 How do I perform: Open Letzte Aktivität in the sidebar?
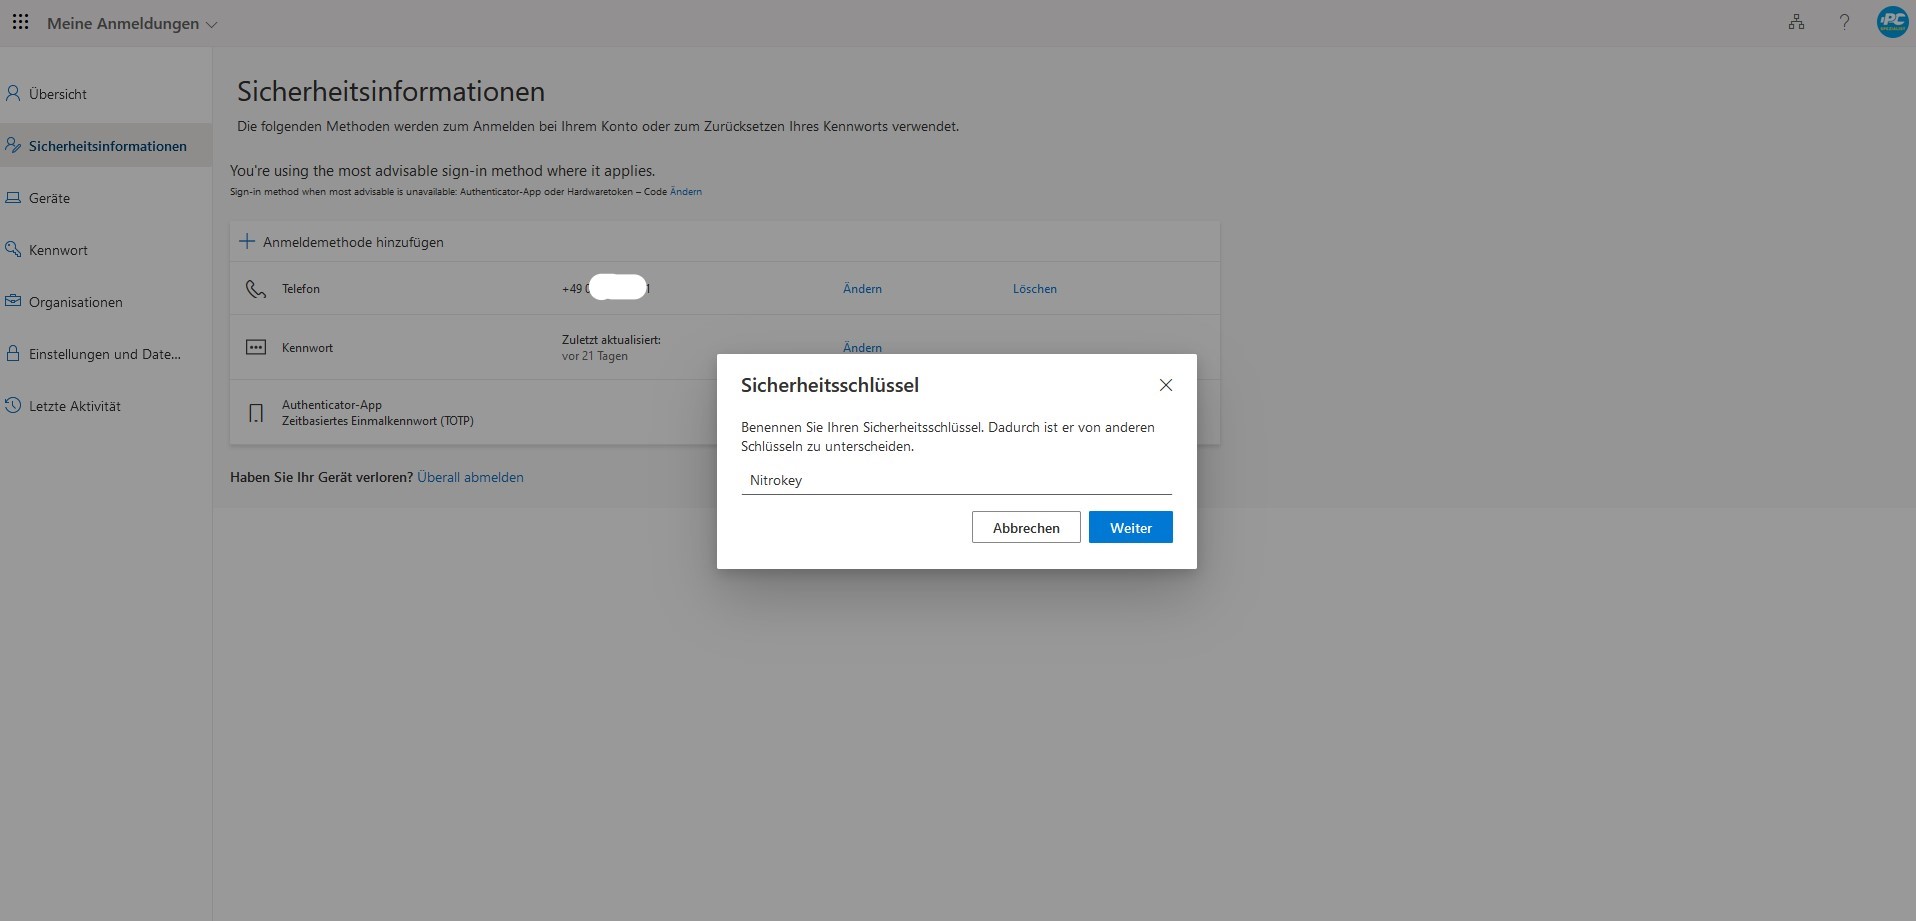(74, 406)
